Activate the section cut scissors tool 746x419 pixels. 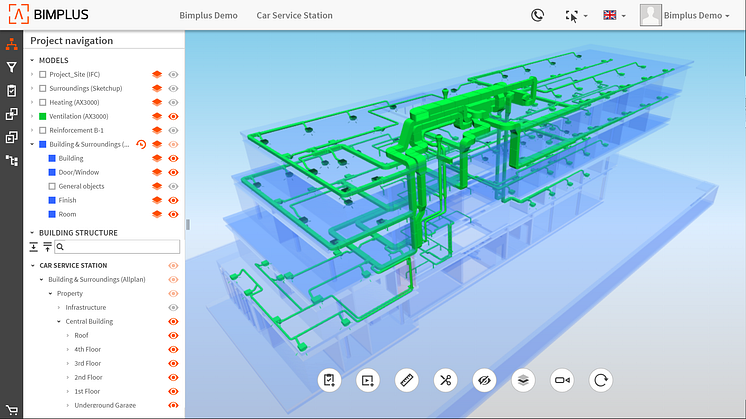(445, 380)
